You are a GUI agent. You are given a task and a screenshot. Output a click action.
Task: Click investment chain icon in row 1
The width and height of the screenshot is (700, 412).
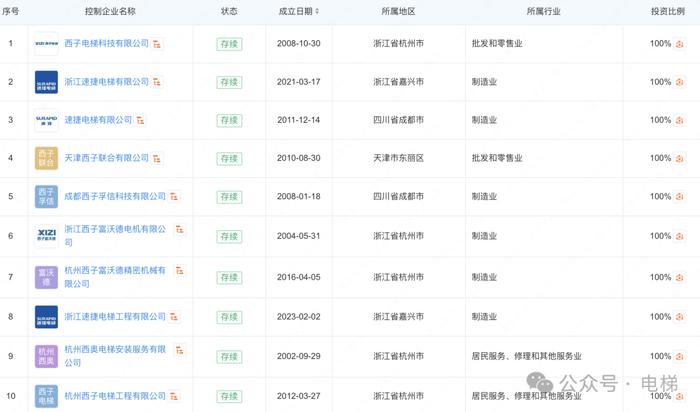(679, 44)
